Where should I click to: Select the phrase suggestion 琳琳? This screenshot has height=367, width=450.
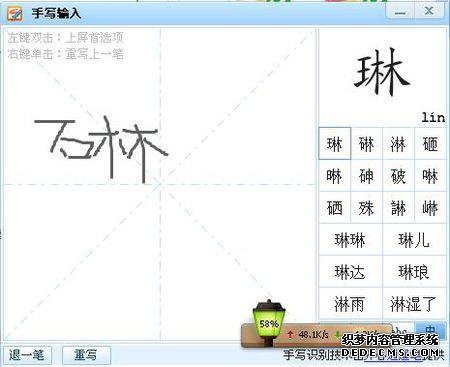pyautogui.click(x=350, y=240)
